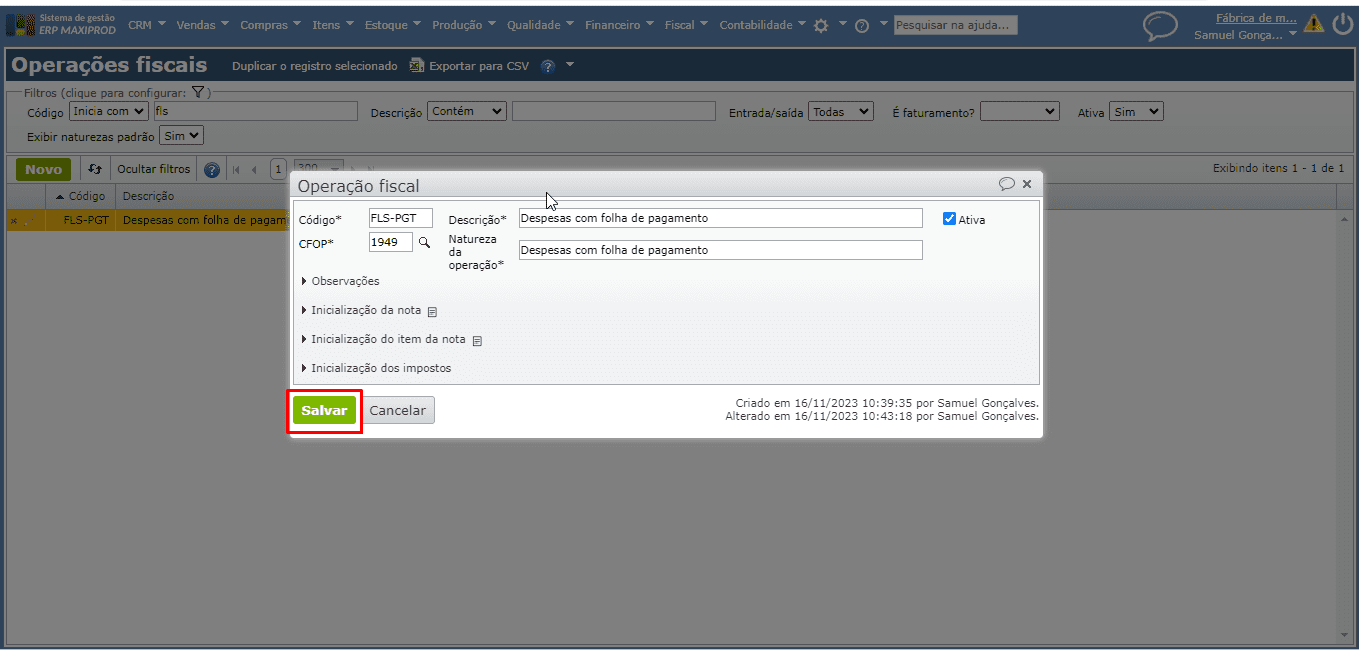Open the Entrada/saída dropdown

[x=841, y=112]
